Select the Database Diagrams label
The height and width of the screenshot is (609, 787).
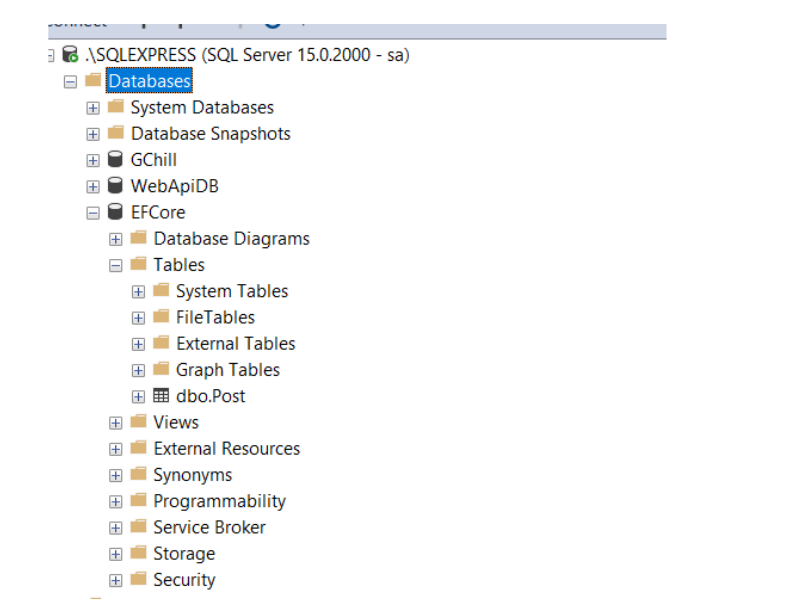(231, 239)
